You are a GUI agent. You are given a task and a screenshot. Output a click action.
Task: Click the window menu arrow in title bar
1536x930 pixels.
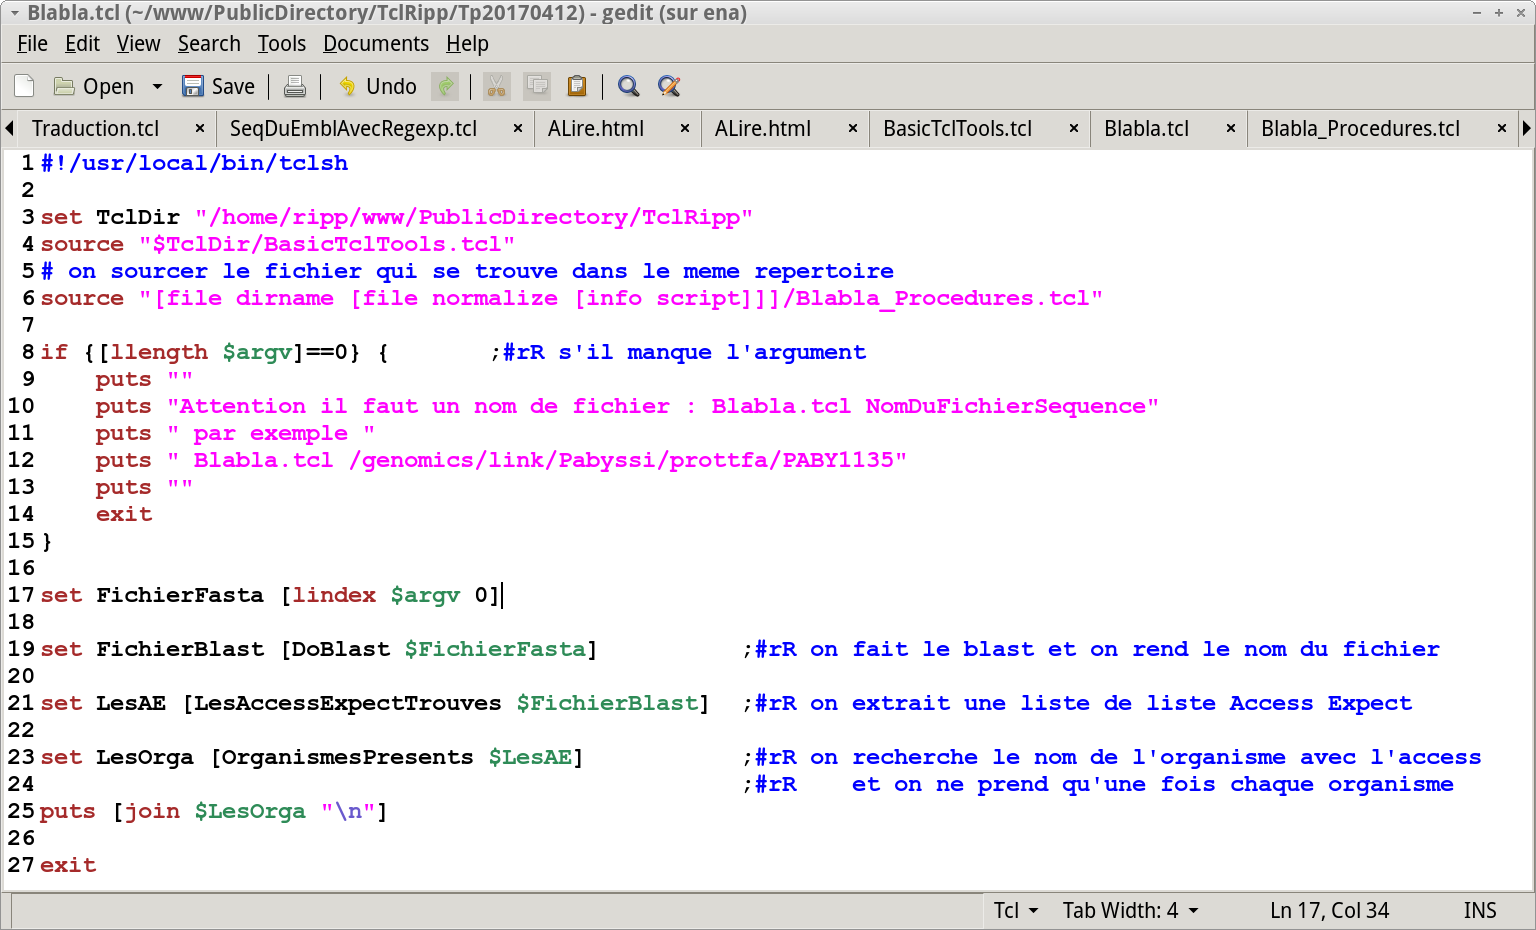coord(14,13)
